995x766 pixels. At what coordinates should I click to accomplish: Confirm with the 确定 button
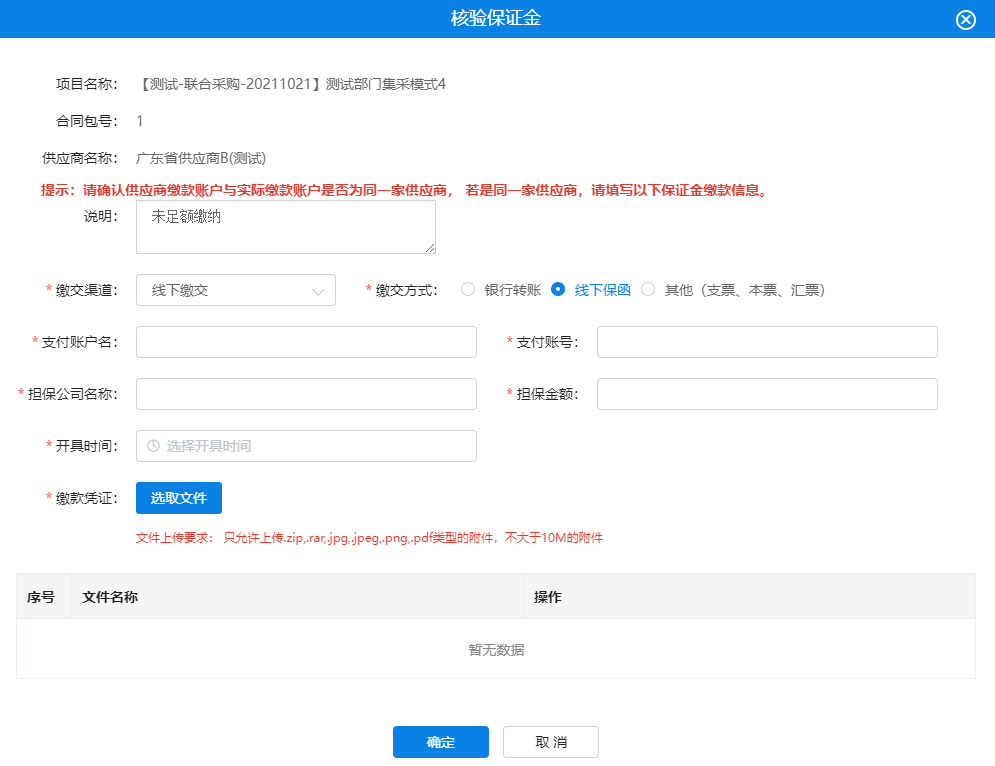(441, 742)
